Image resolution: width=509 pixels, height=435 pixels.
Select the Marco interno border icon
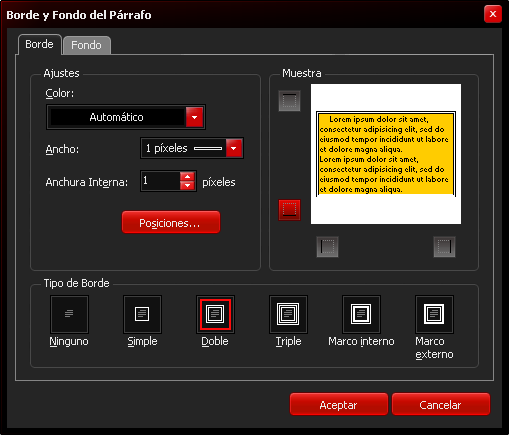[361, 314]
